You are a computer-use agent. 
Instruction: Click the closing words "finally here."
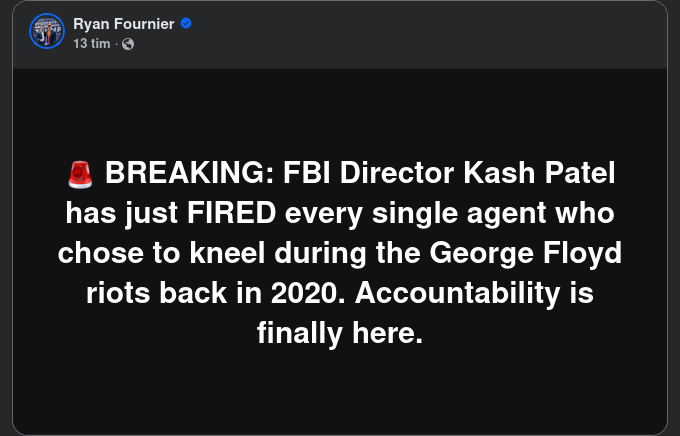point(340,333)
